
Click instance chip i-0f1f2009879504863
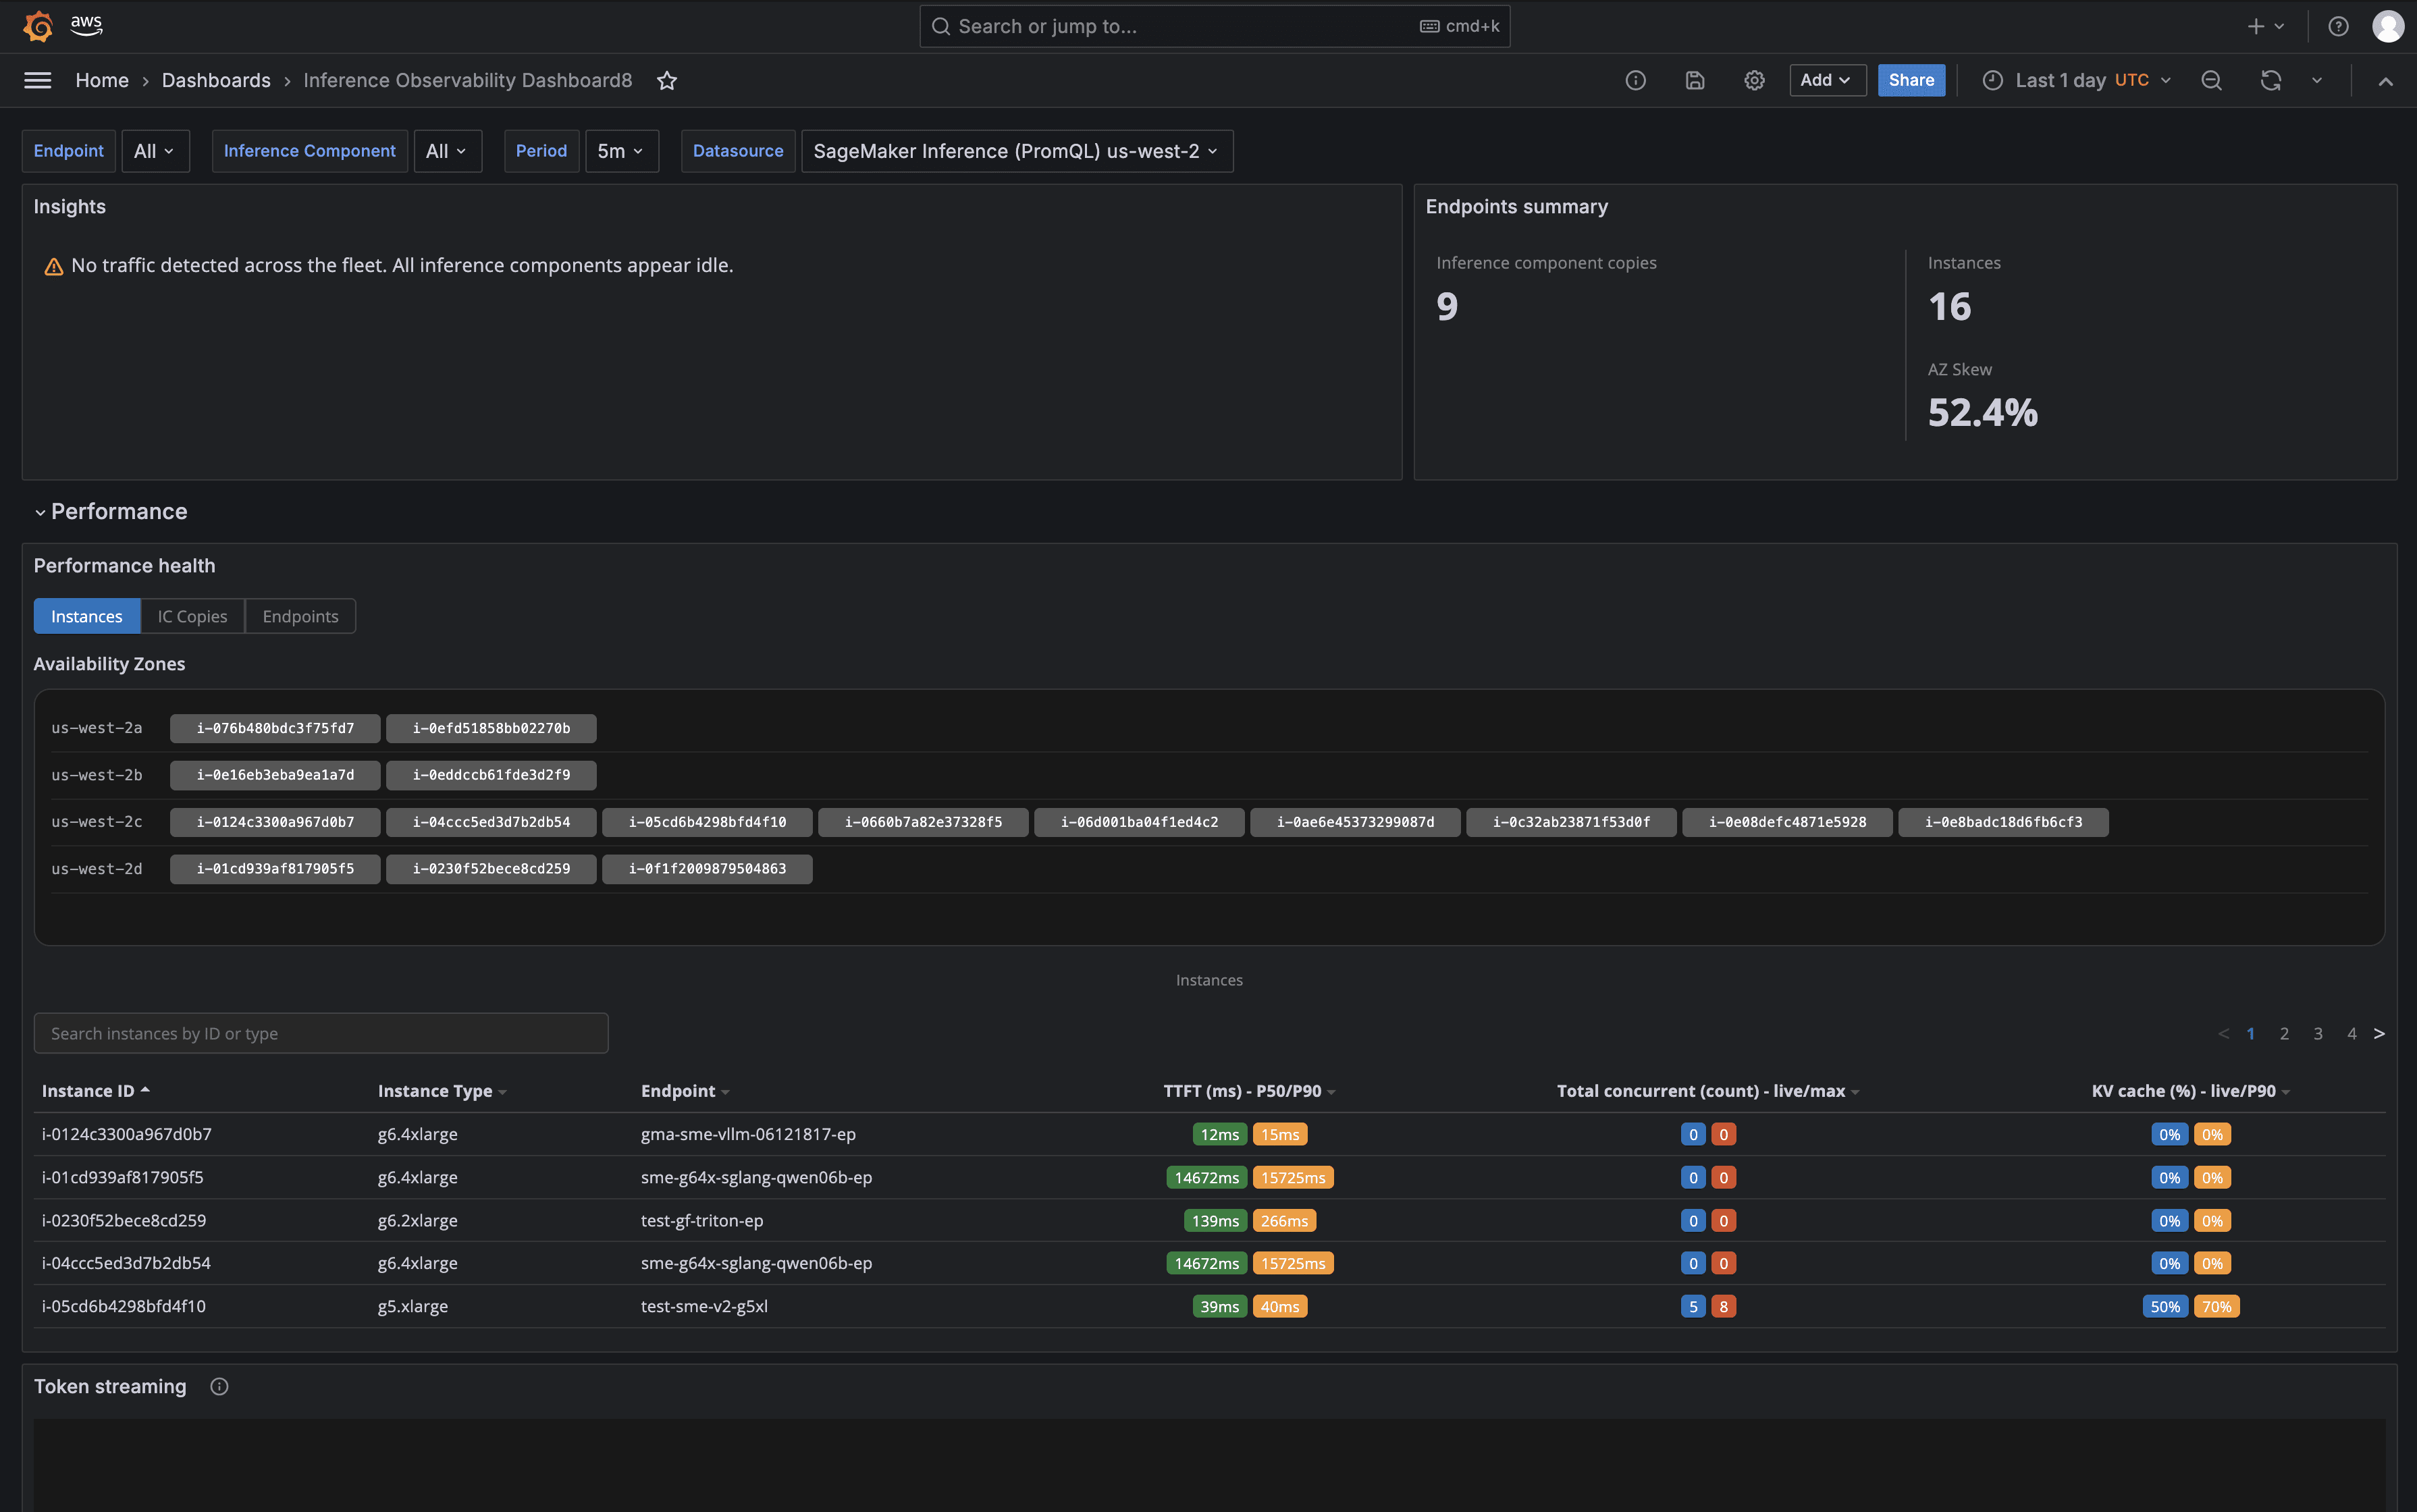pyautogui.click(x=707, y=869)
